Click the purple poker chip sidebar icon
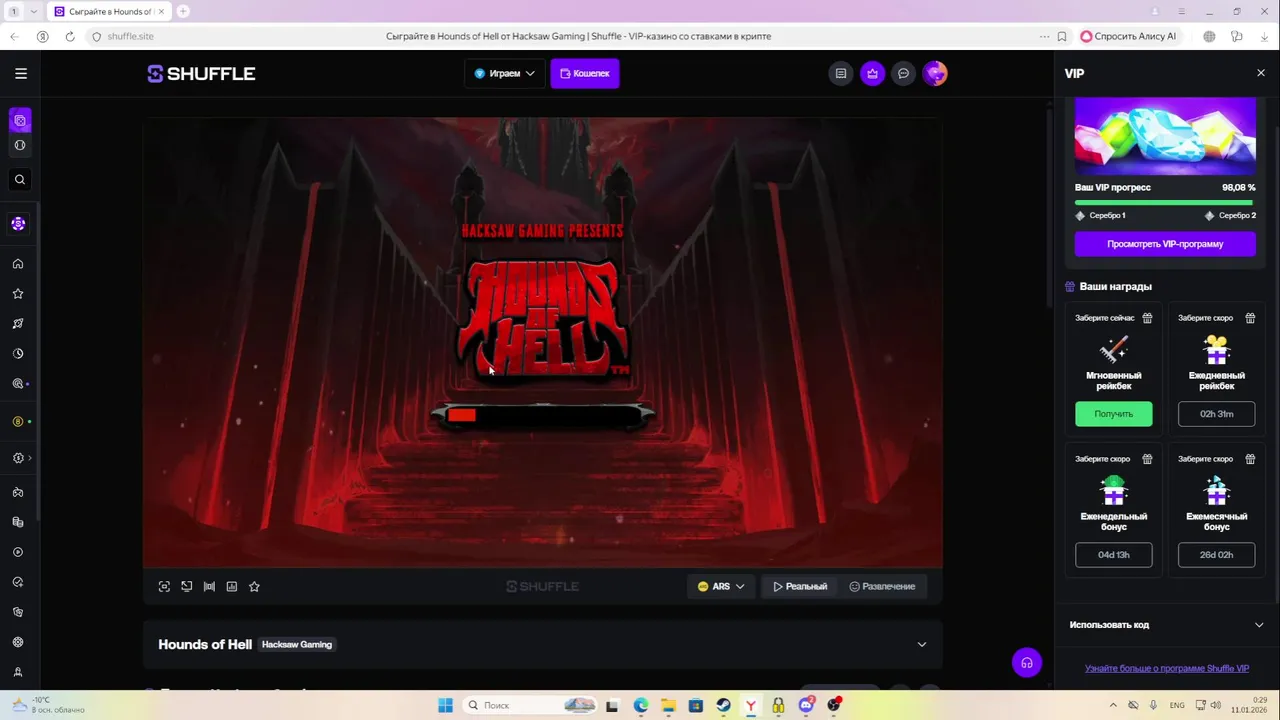 pyautogui.click(x=18, y=224)
